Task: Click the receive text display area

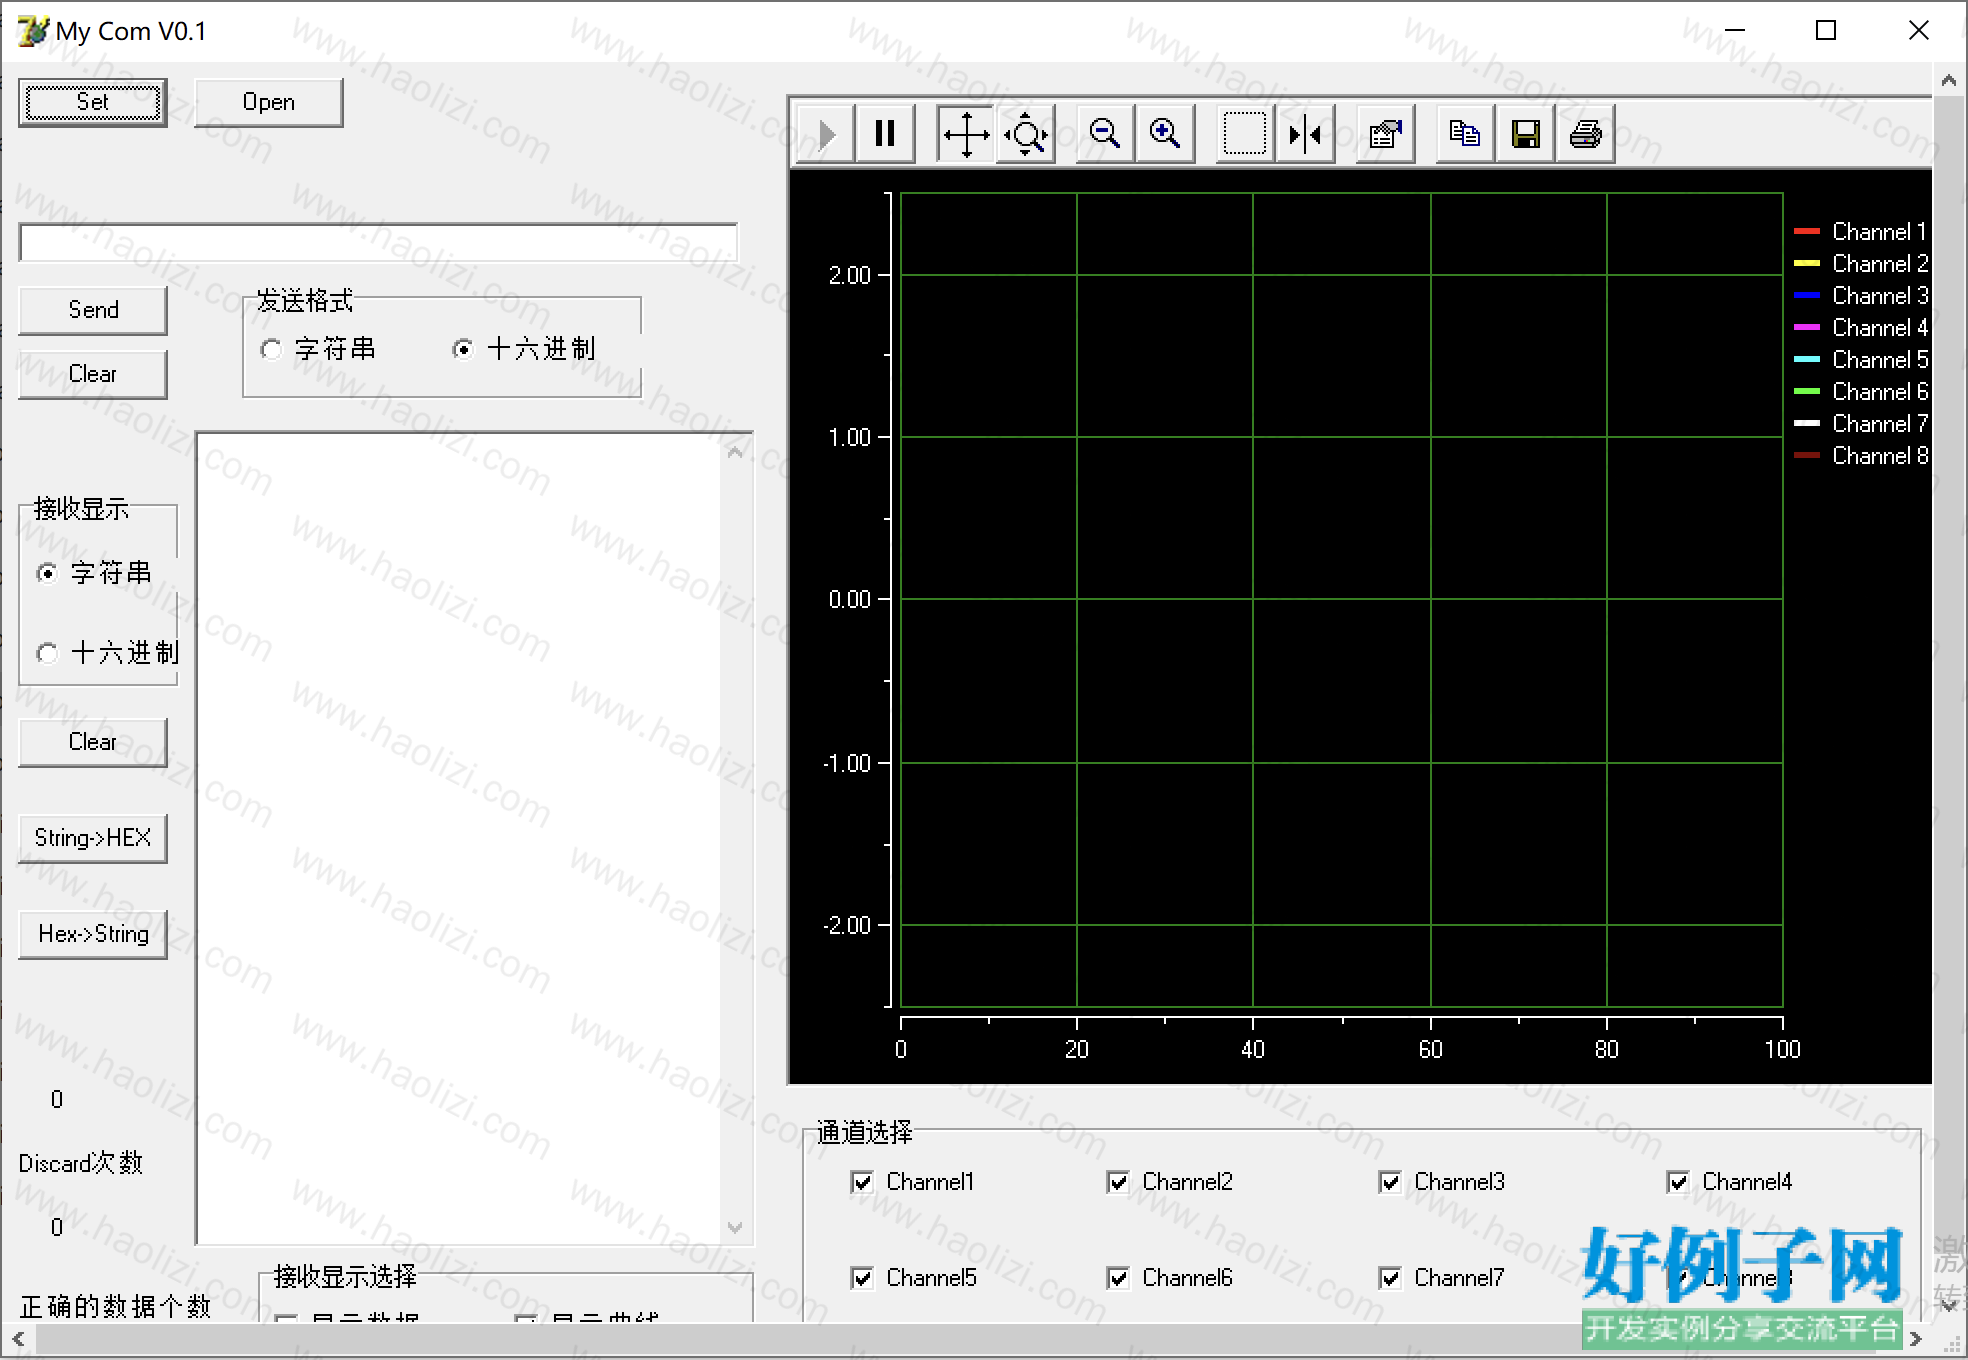Action: point(459,838)
